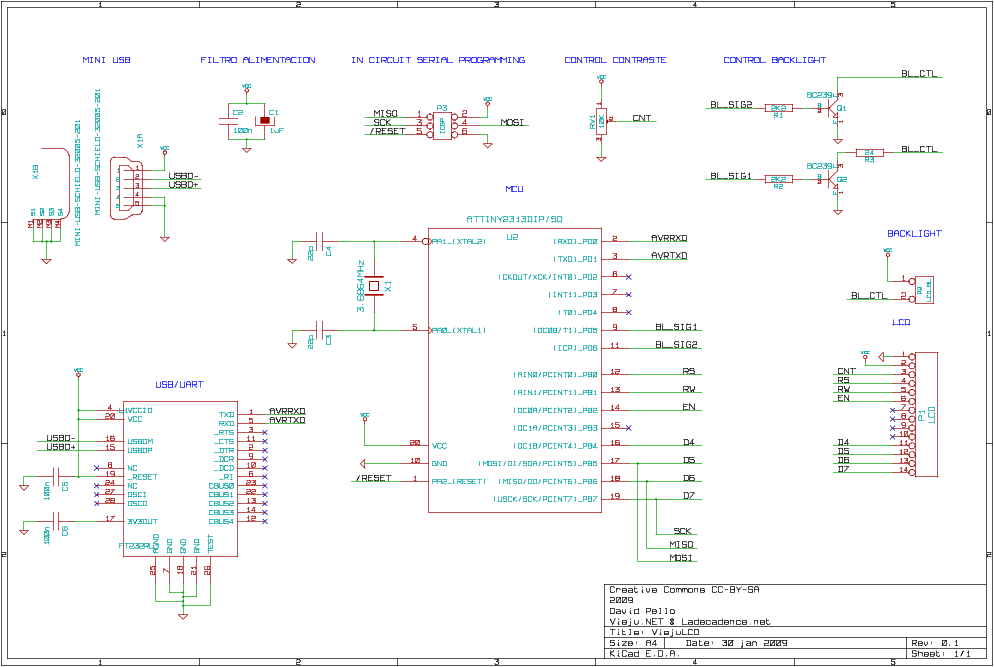
Task: Select capacitor C5 beside the FT232RL
Action: tap(56, 476)
